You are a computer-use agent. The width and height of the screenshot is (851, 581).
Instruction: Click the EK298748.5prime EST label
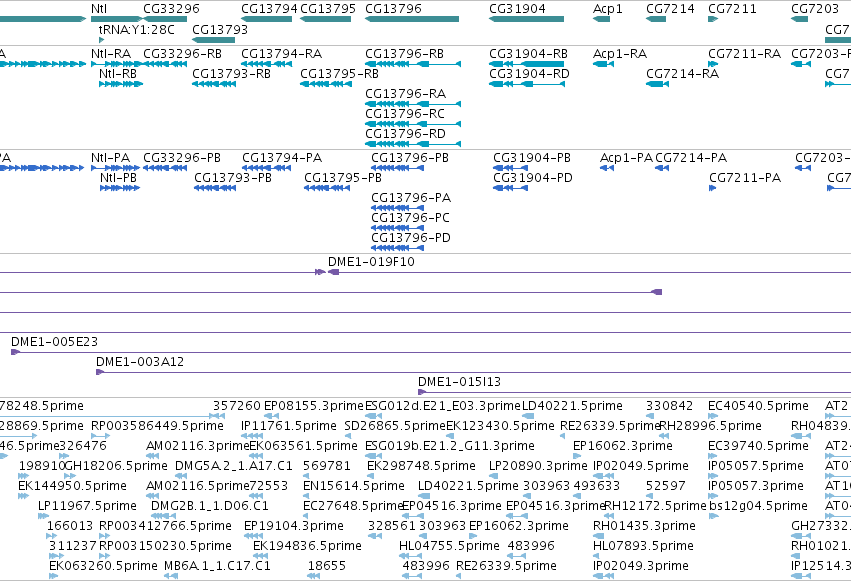pyautogui.click(x=421, y=466)
